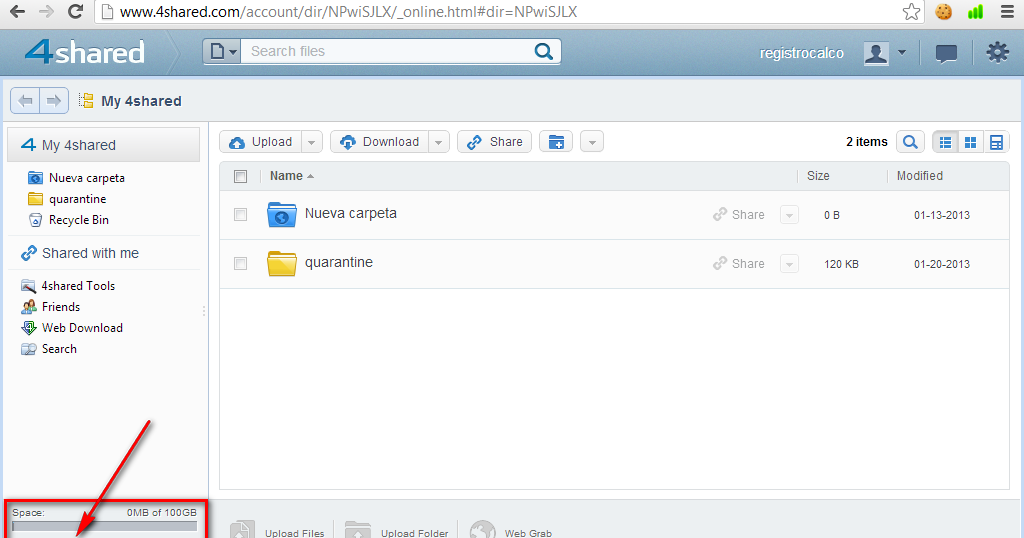Image resolution: width=1024 pixels, height=538 pixels.
Task: Open registrocalco account name link
Action: (x=801, y=54)
